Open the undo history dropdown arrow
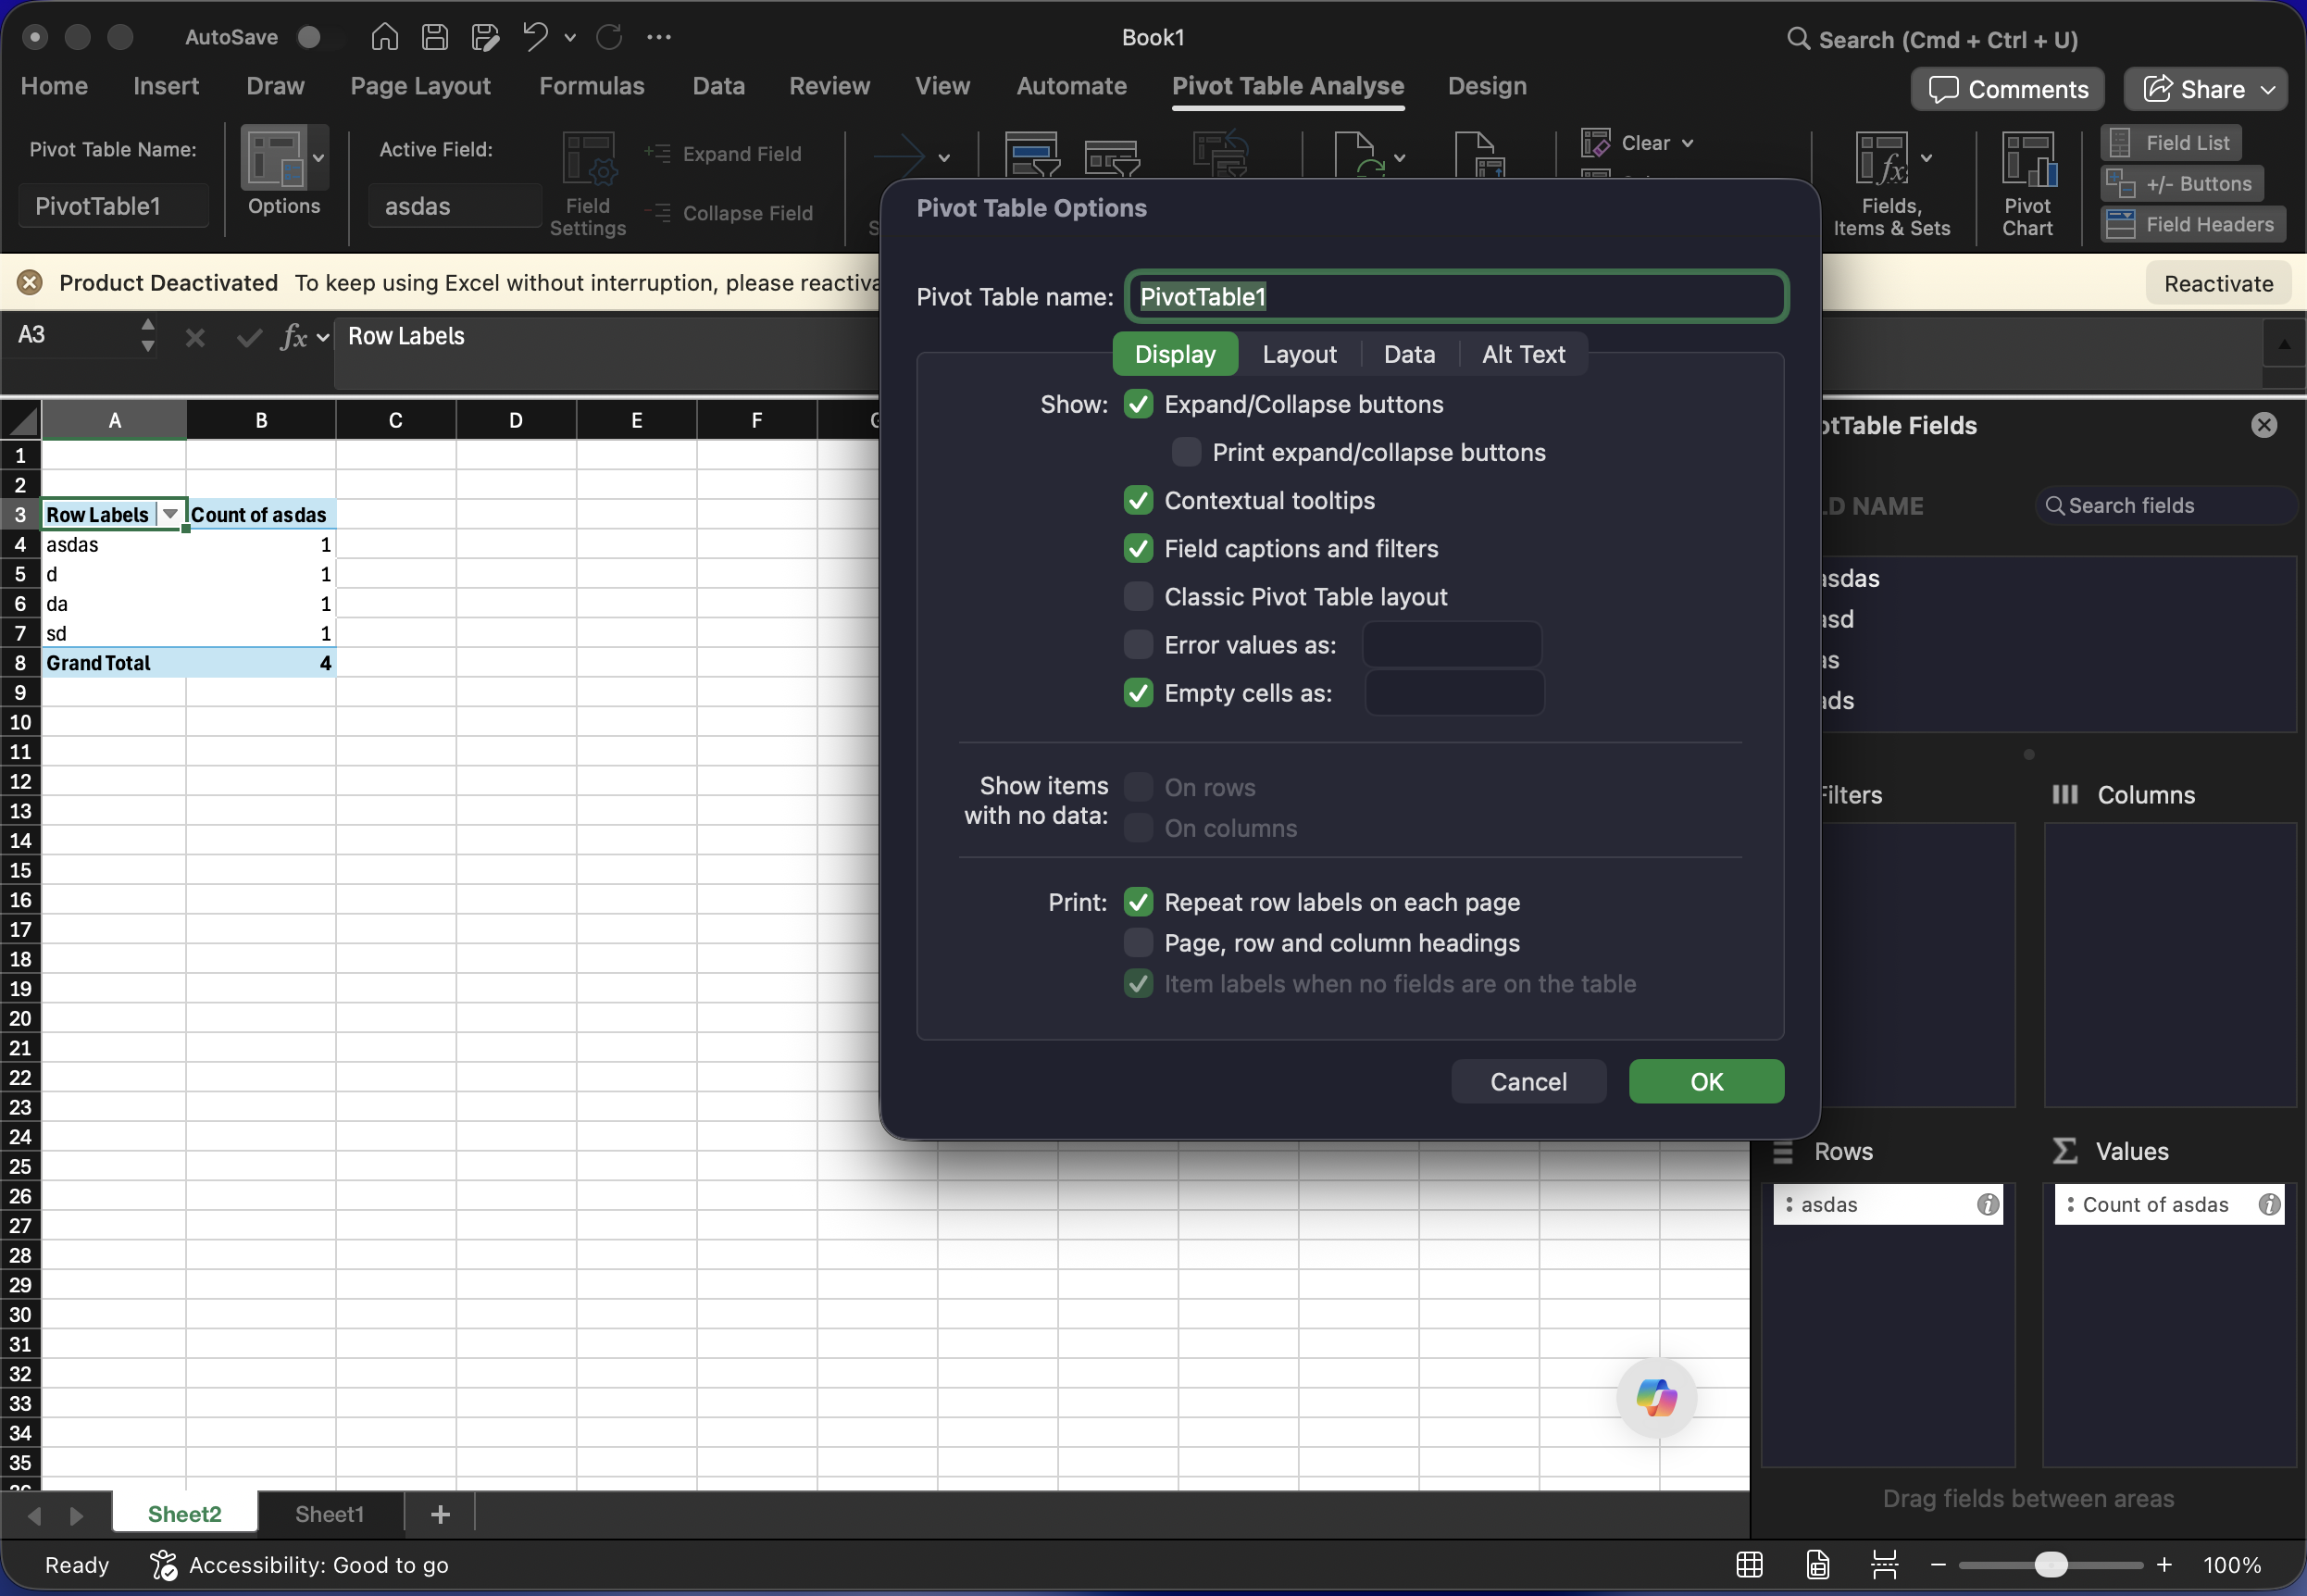The height and width of the screenshot is (1596, 2307). tap(570, 38)
